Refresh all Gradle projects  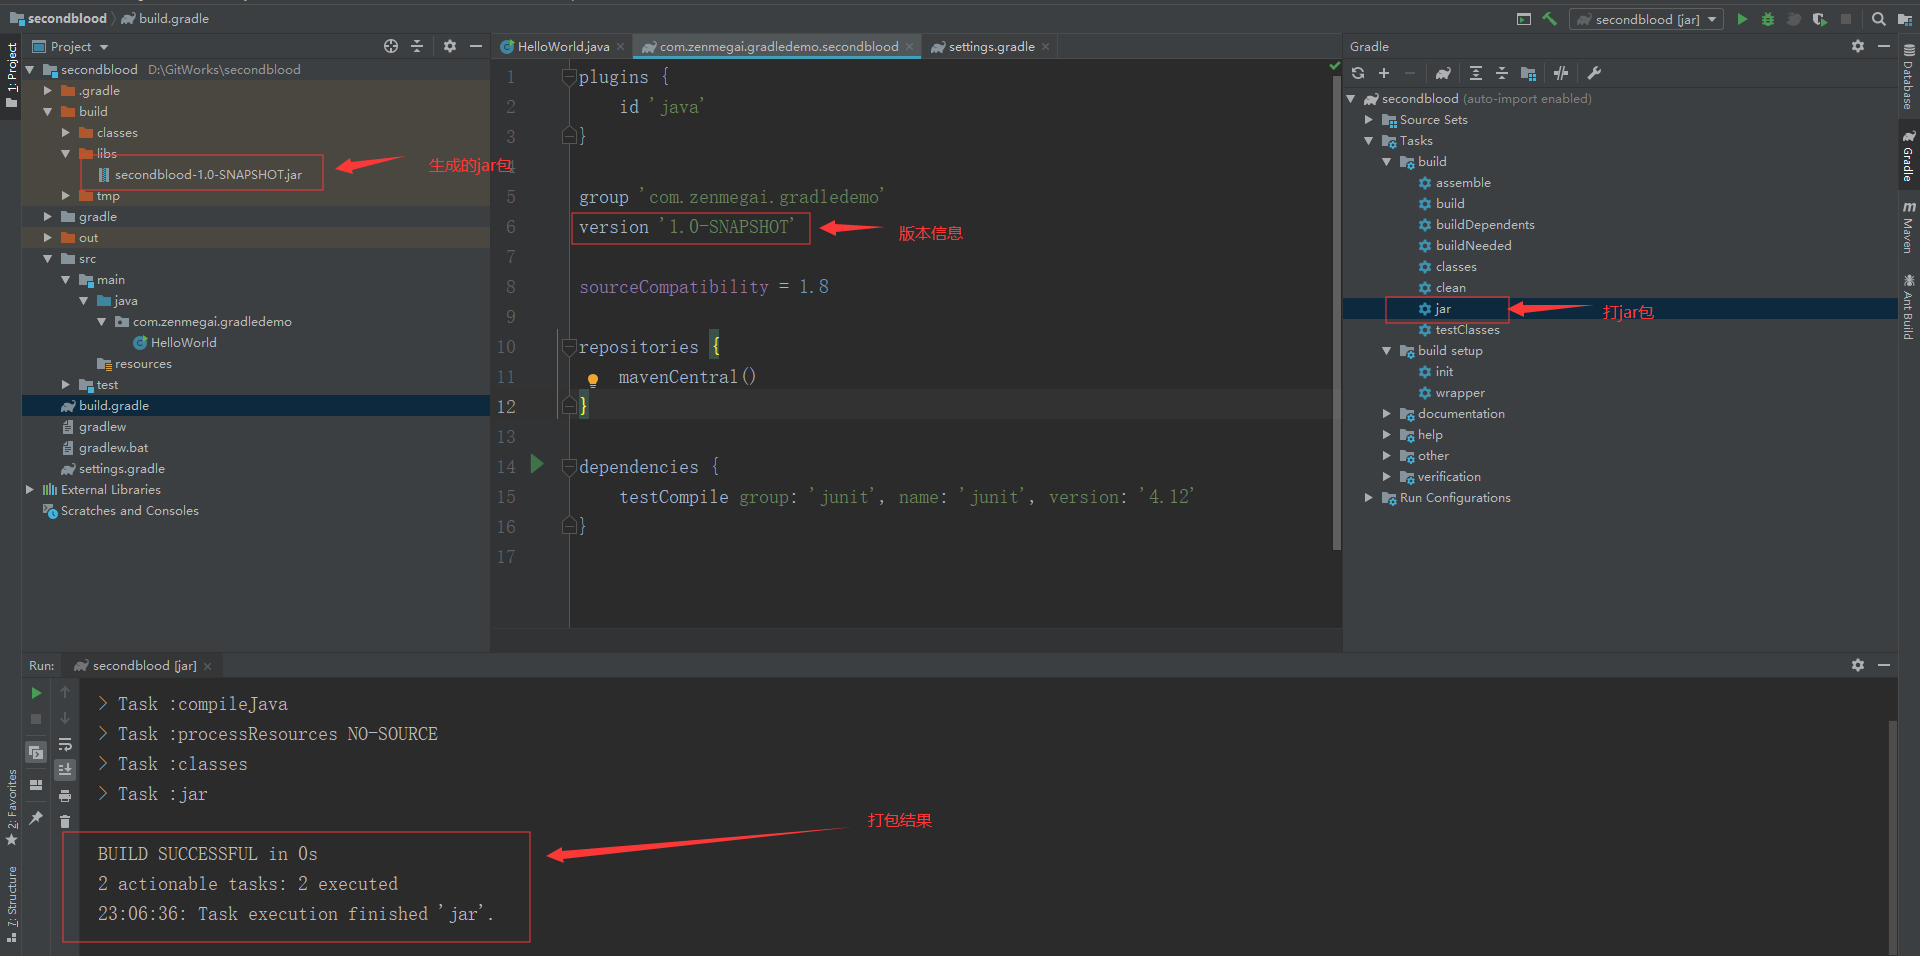1358,73
